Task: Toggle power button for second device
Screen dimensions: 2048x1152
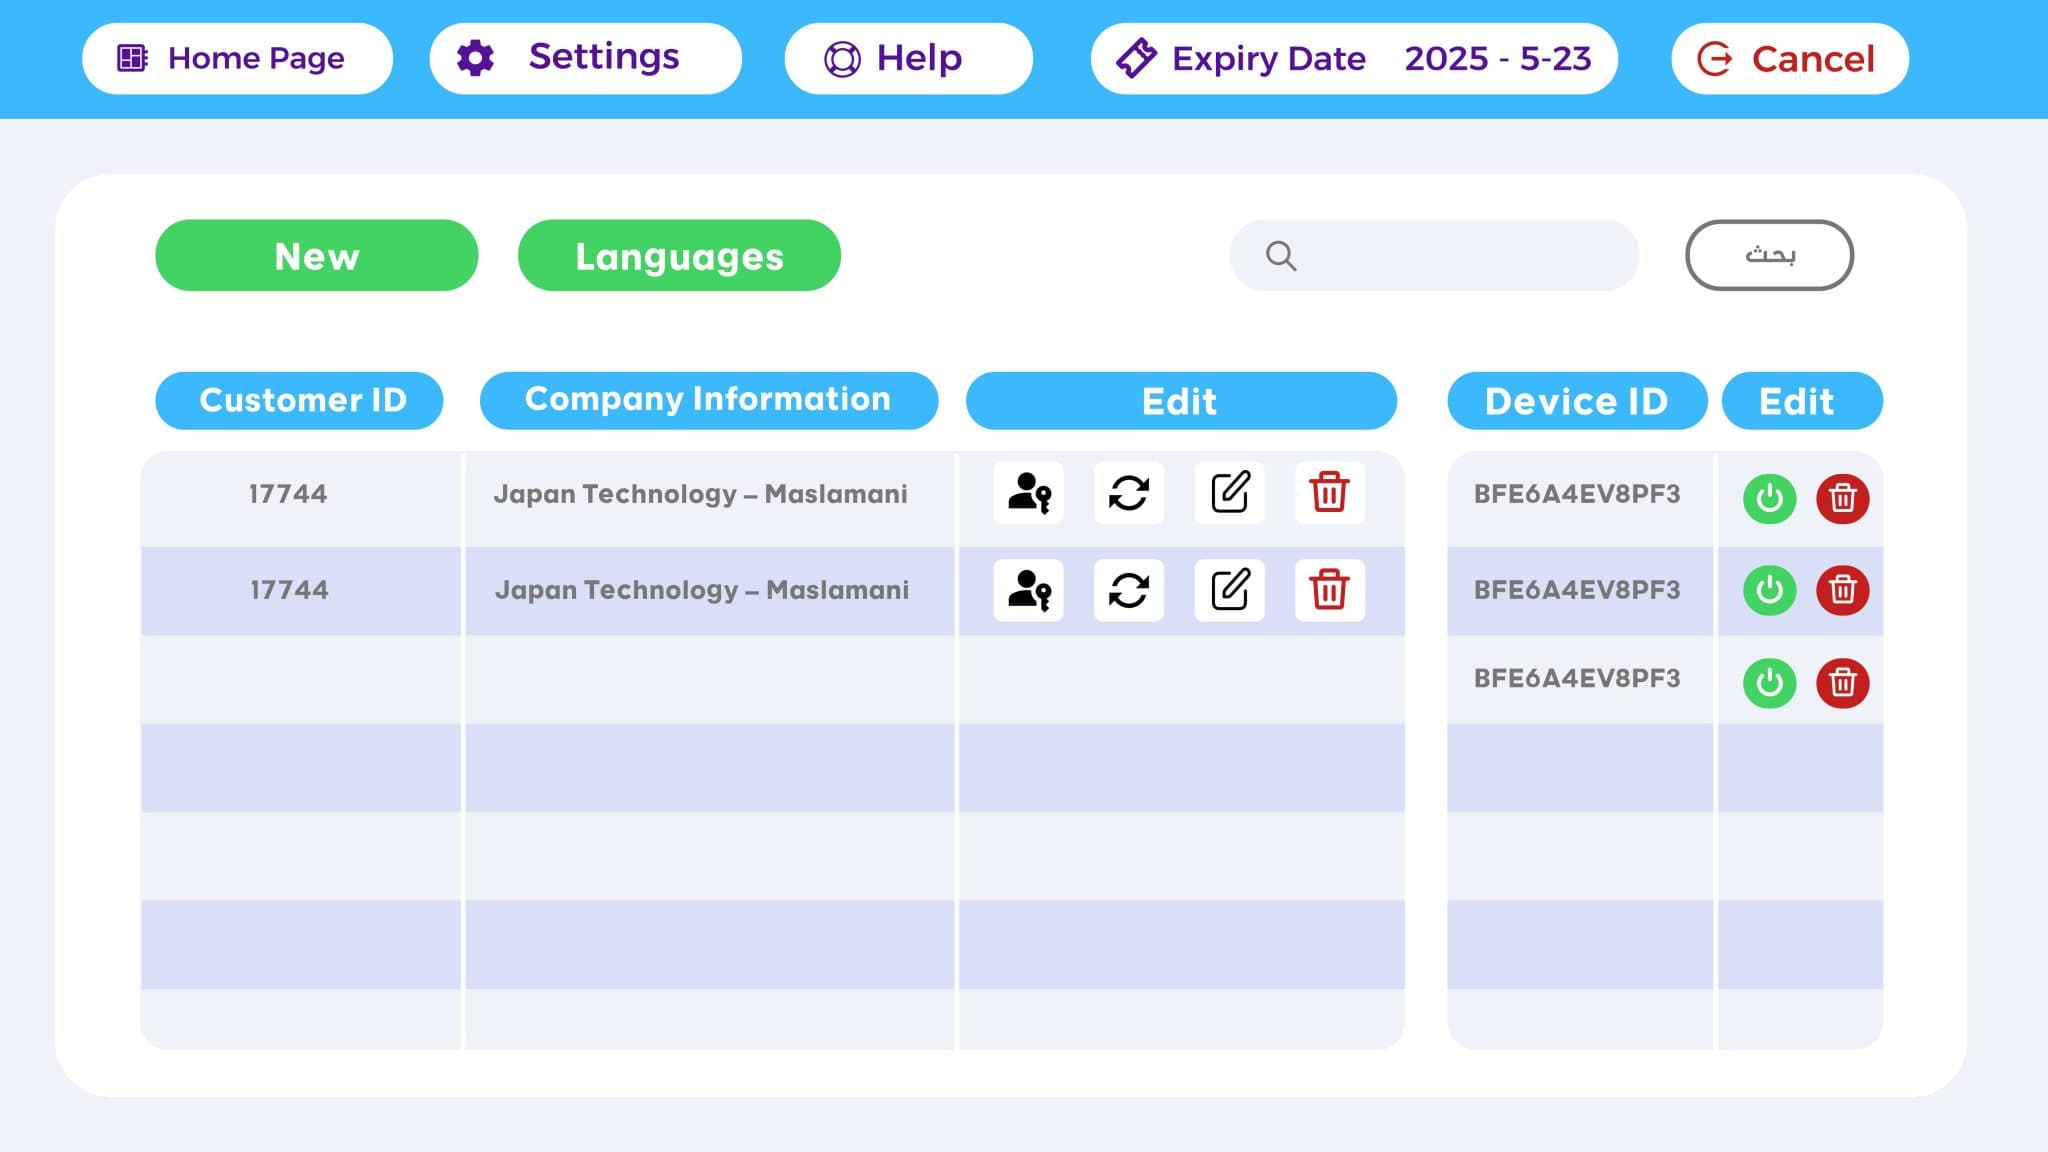Action: click(x=1769, y=590)
